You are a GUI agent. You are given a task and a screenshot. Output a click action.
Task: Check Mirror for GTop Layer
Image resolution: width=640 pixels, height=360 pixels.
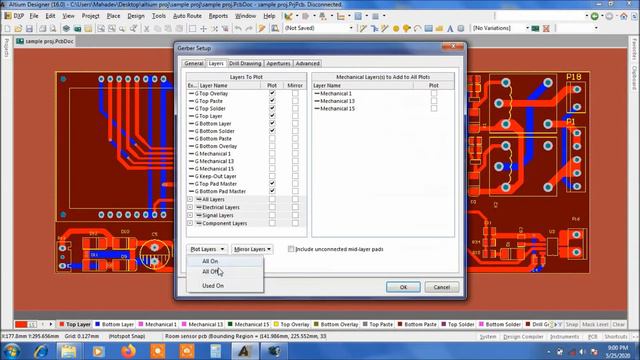[x=295, y=116]
